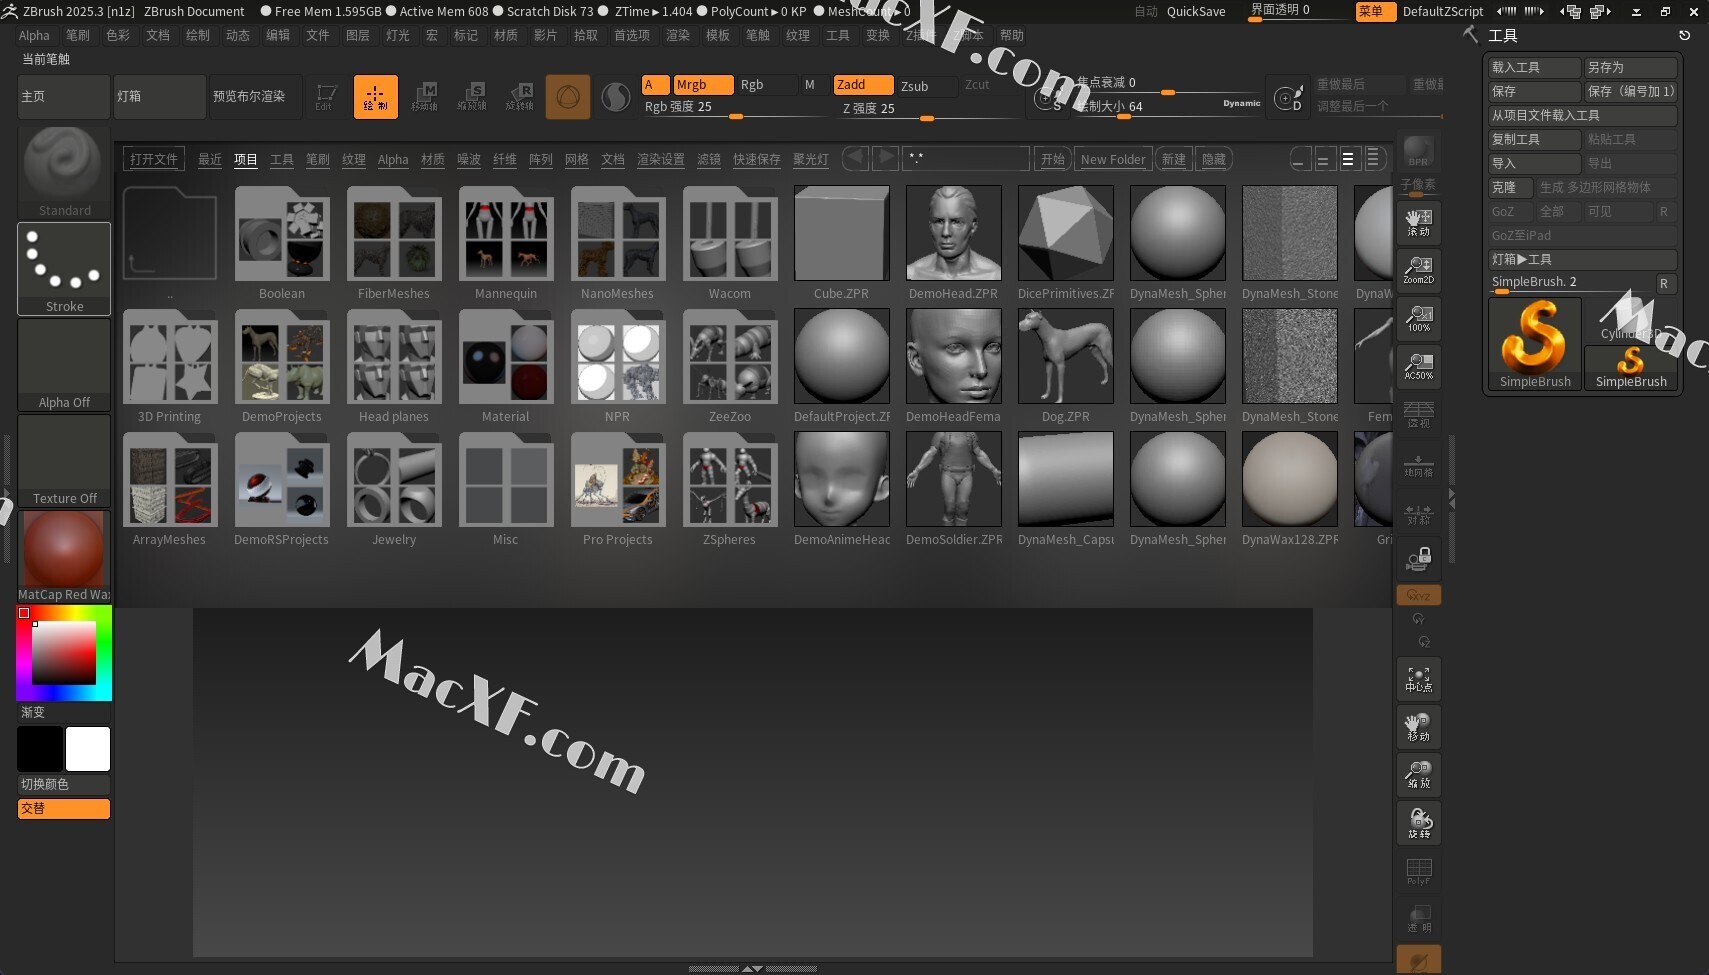The height and width of the screenshot is (975, 1709).
Task: Click the PolyF grid icon
Action: point(1419,871)
